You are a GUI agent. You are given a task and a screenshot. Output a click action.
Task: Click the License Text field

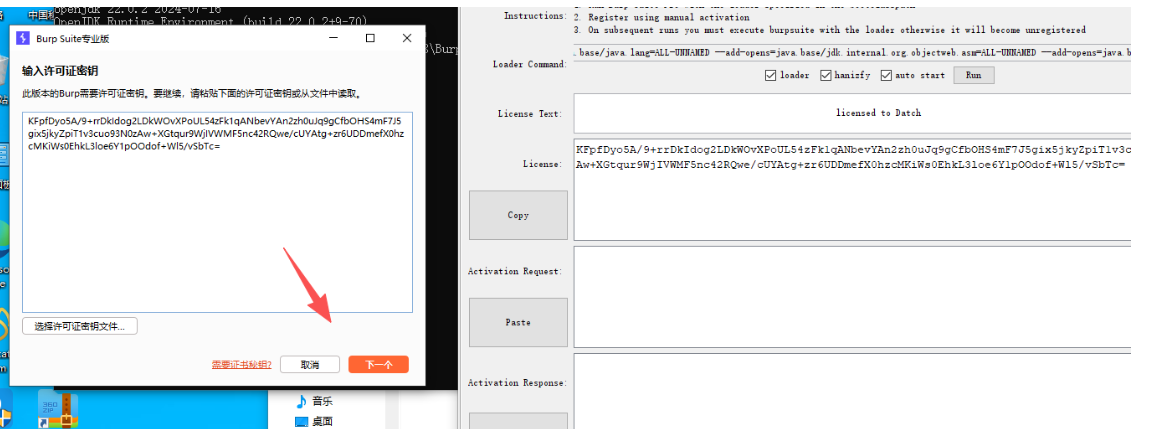[850, 113]
